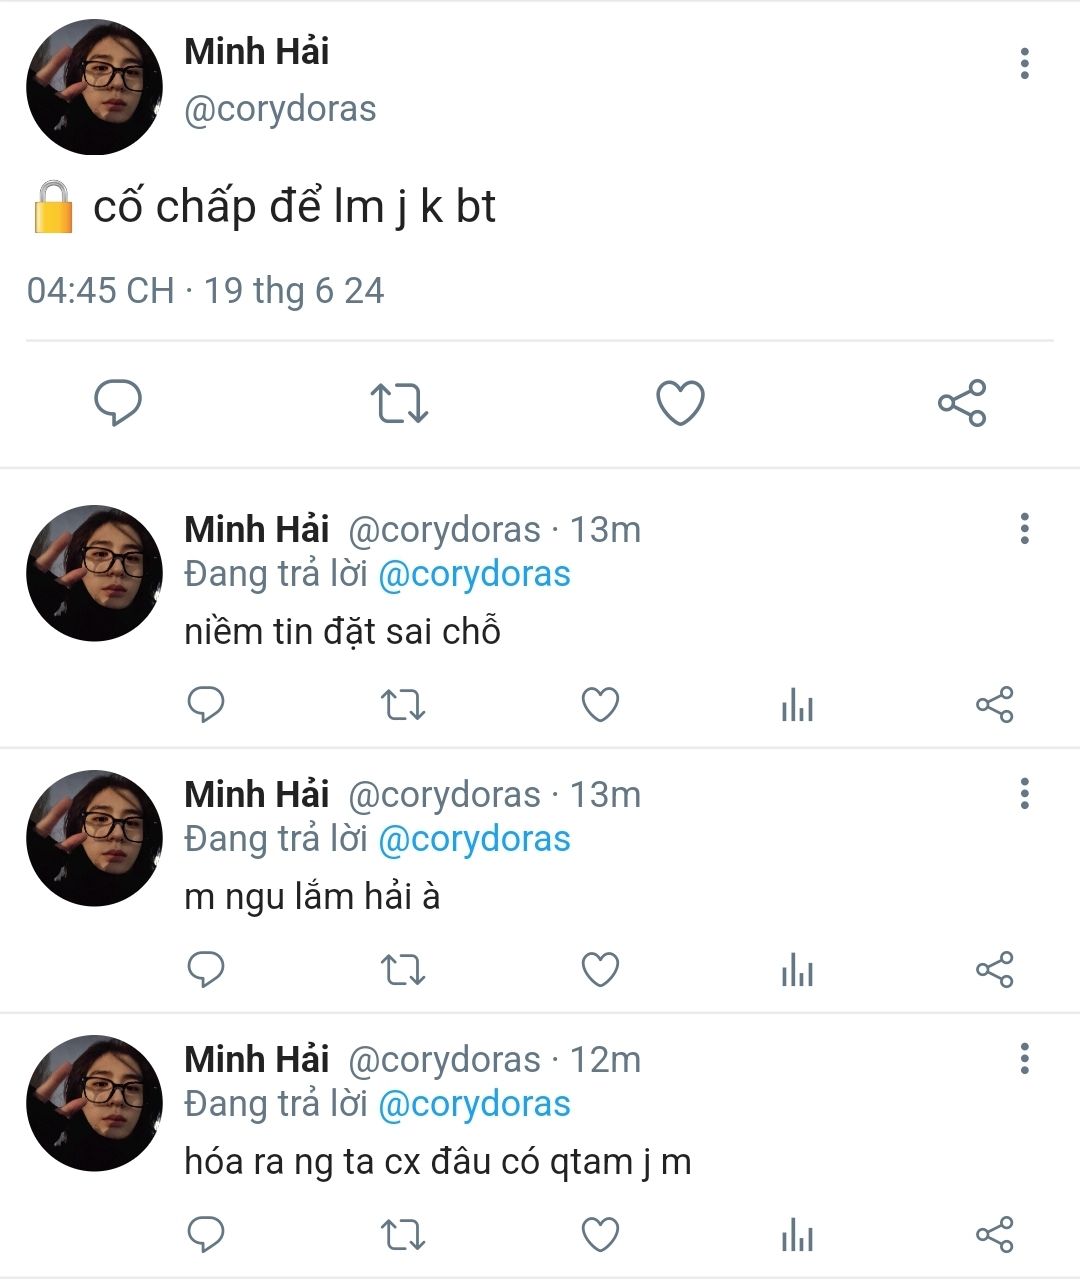Viewport: 1080px width, 1282px height.
Task: Open @corydoras mention link in first reply
Action: point(474,575)
